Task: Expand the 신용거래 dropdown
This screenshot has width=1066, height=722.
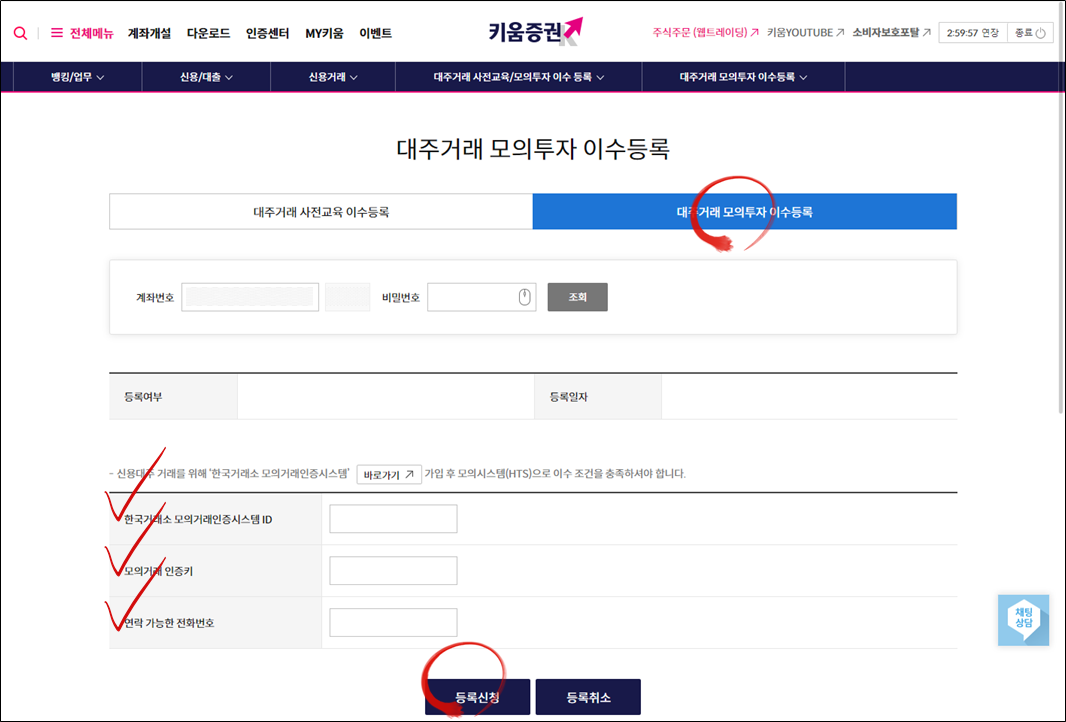Action: pyautogui.click(x=332, y=77)
